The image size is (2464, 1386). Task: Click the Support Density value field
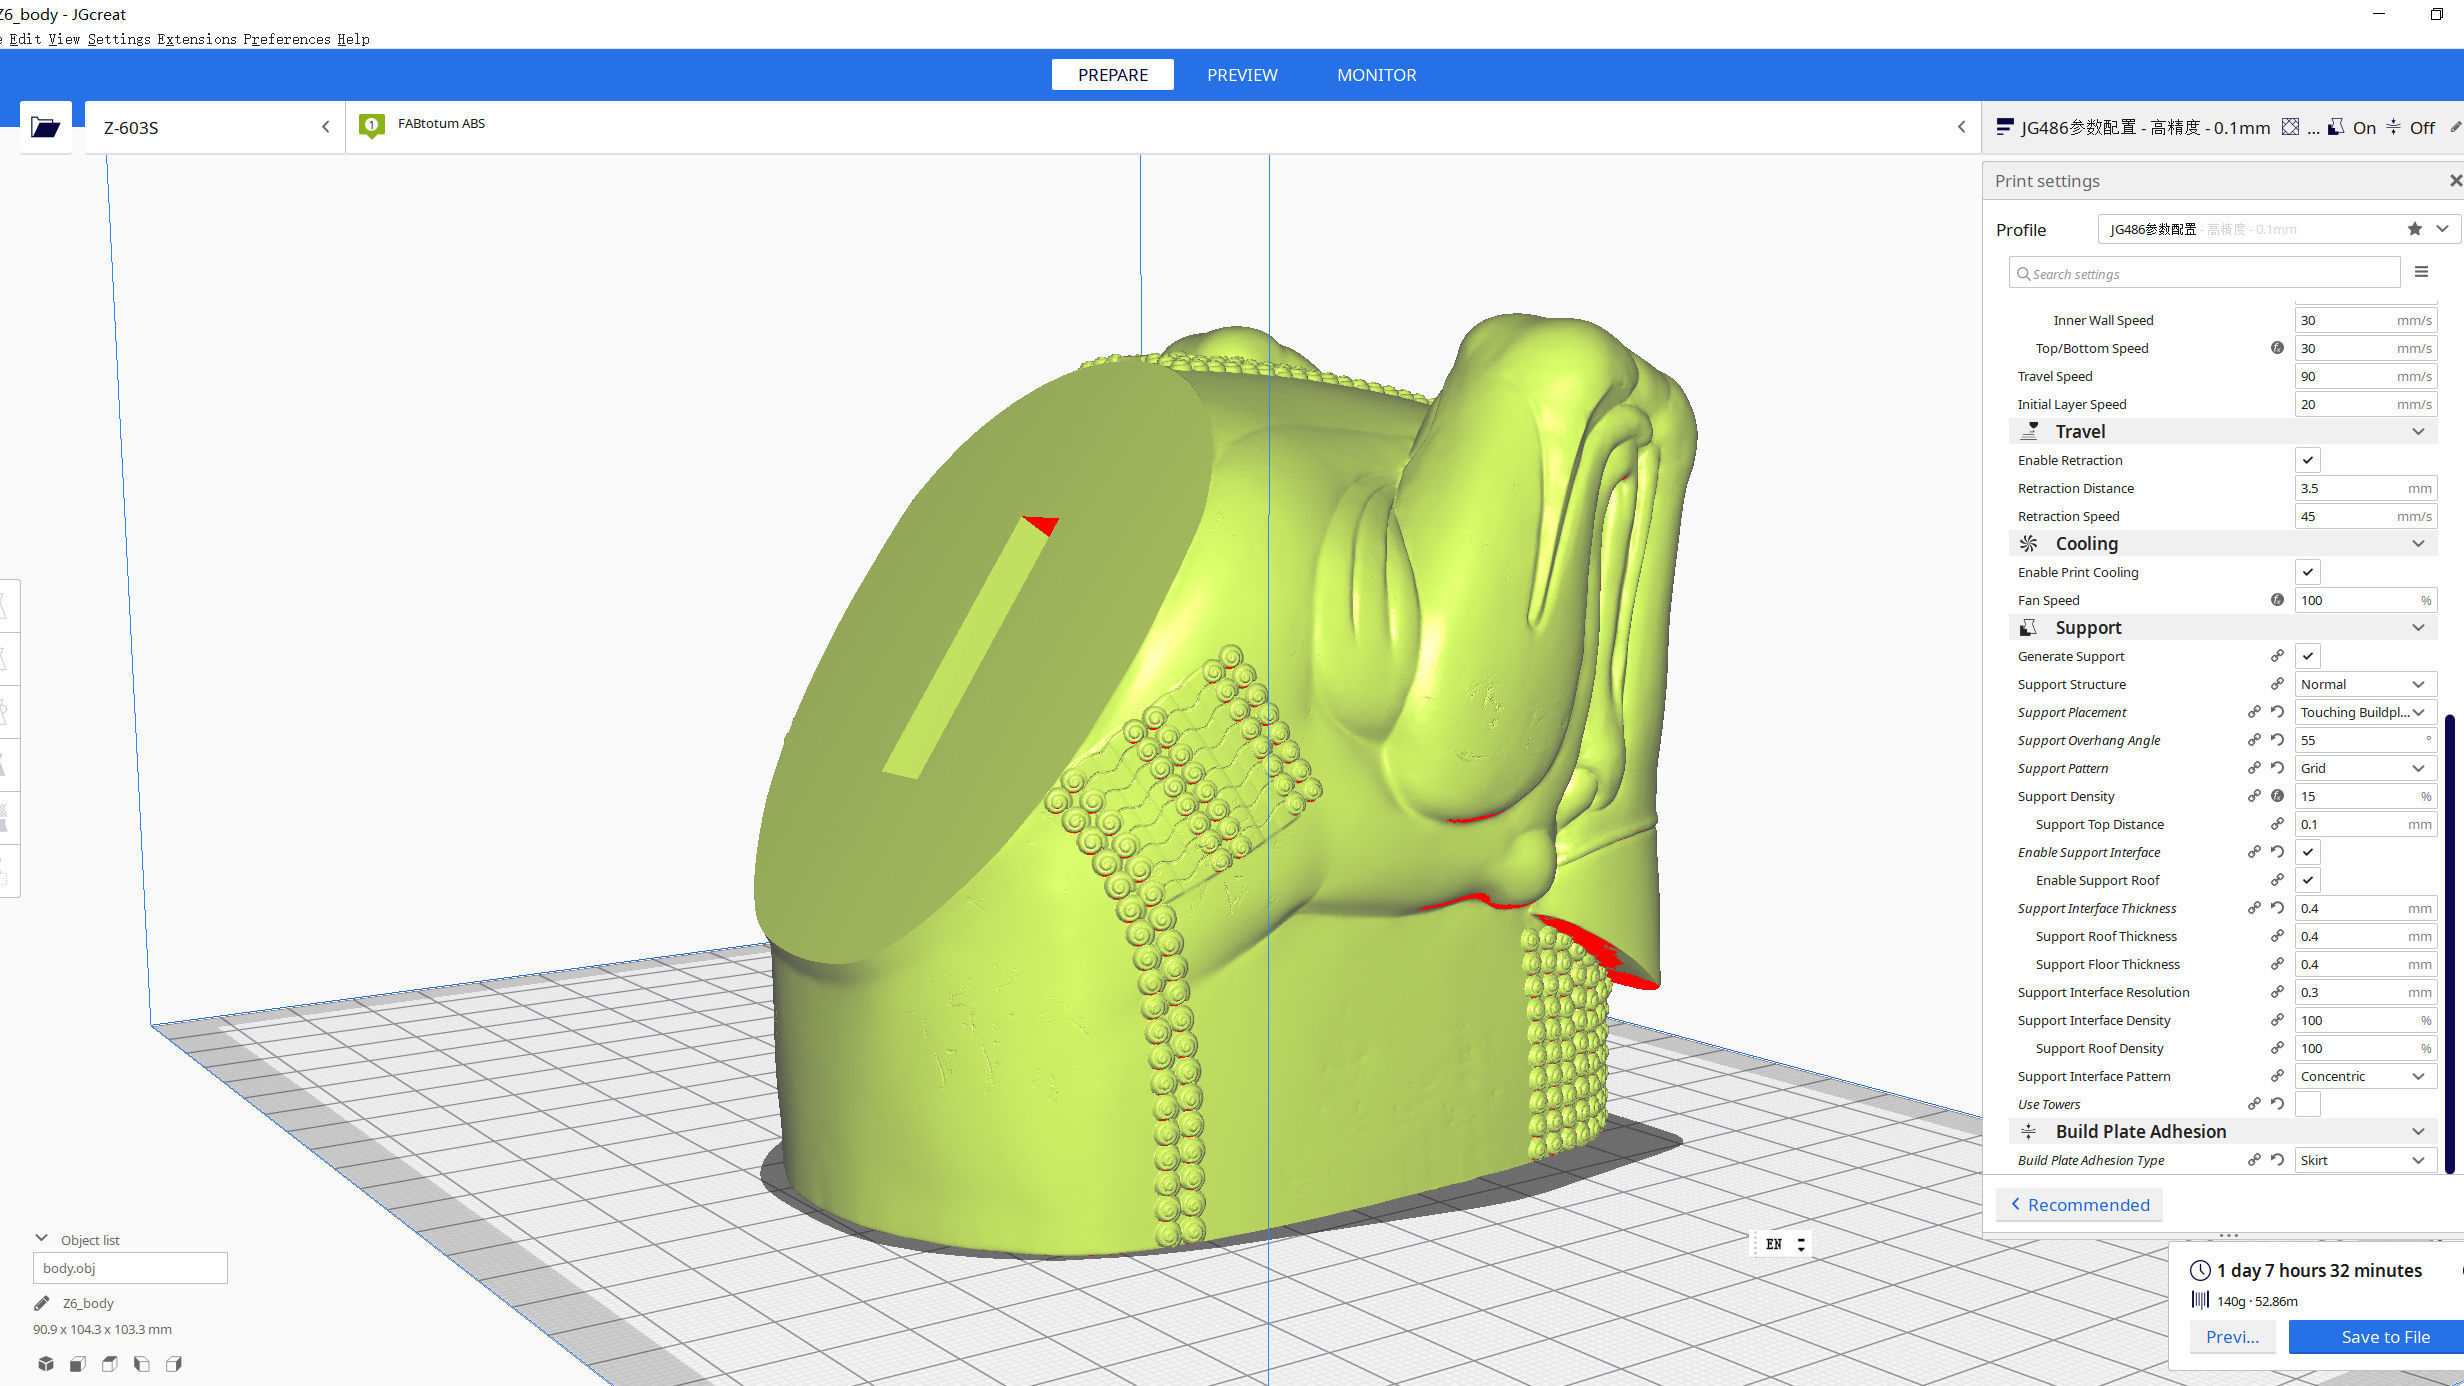(2364, 796)
